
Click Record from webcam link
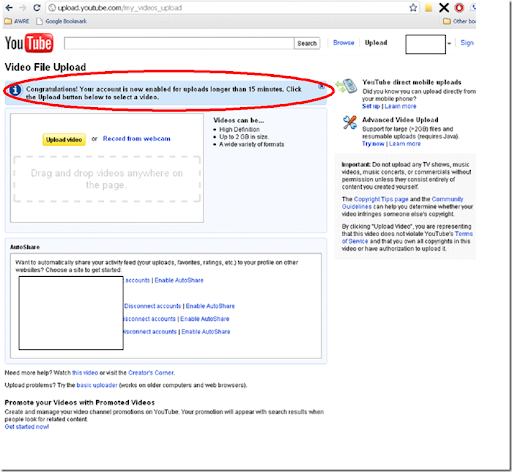pyautogui.click(x=137, y=139)
